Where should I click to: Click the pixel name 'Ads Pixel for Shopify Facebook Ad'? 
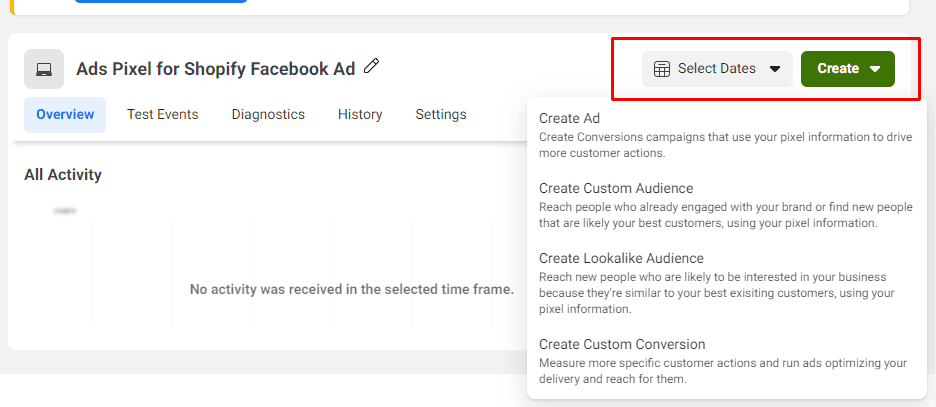pyautogui.click(x=215, y=69)
